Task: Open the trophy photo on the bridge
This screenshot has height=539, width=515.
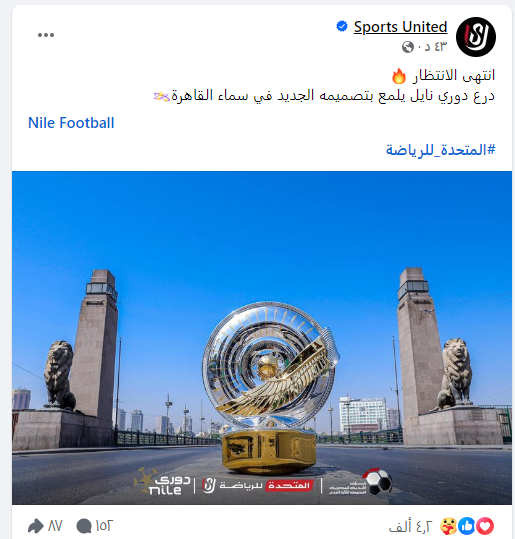Action: (x=262, y=338)
